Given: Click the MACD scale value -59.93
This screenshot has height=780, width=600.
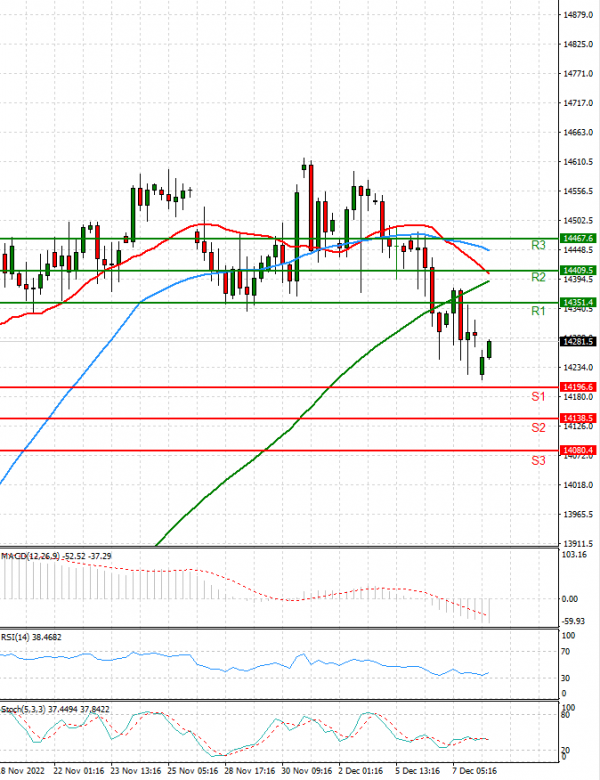Looking at the screenshot, I should click(x=574, y=621).
